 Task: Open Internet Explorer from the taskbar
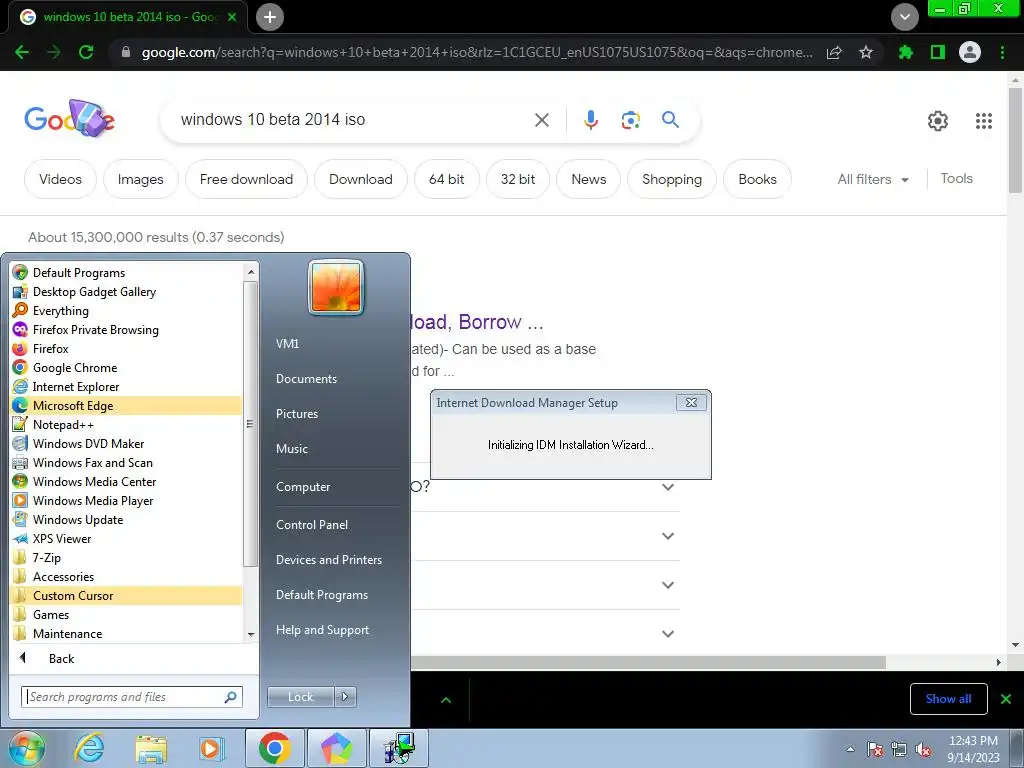[89, 748]
